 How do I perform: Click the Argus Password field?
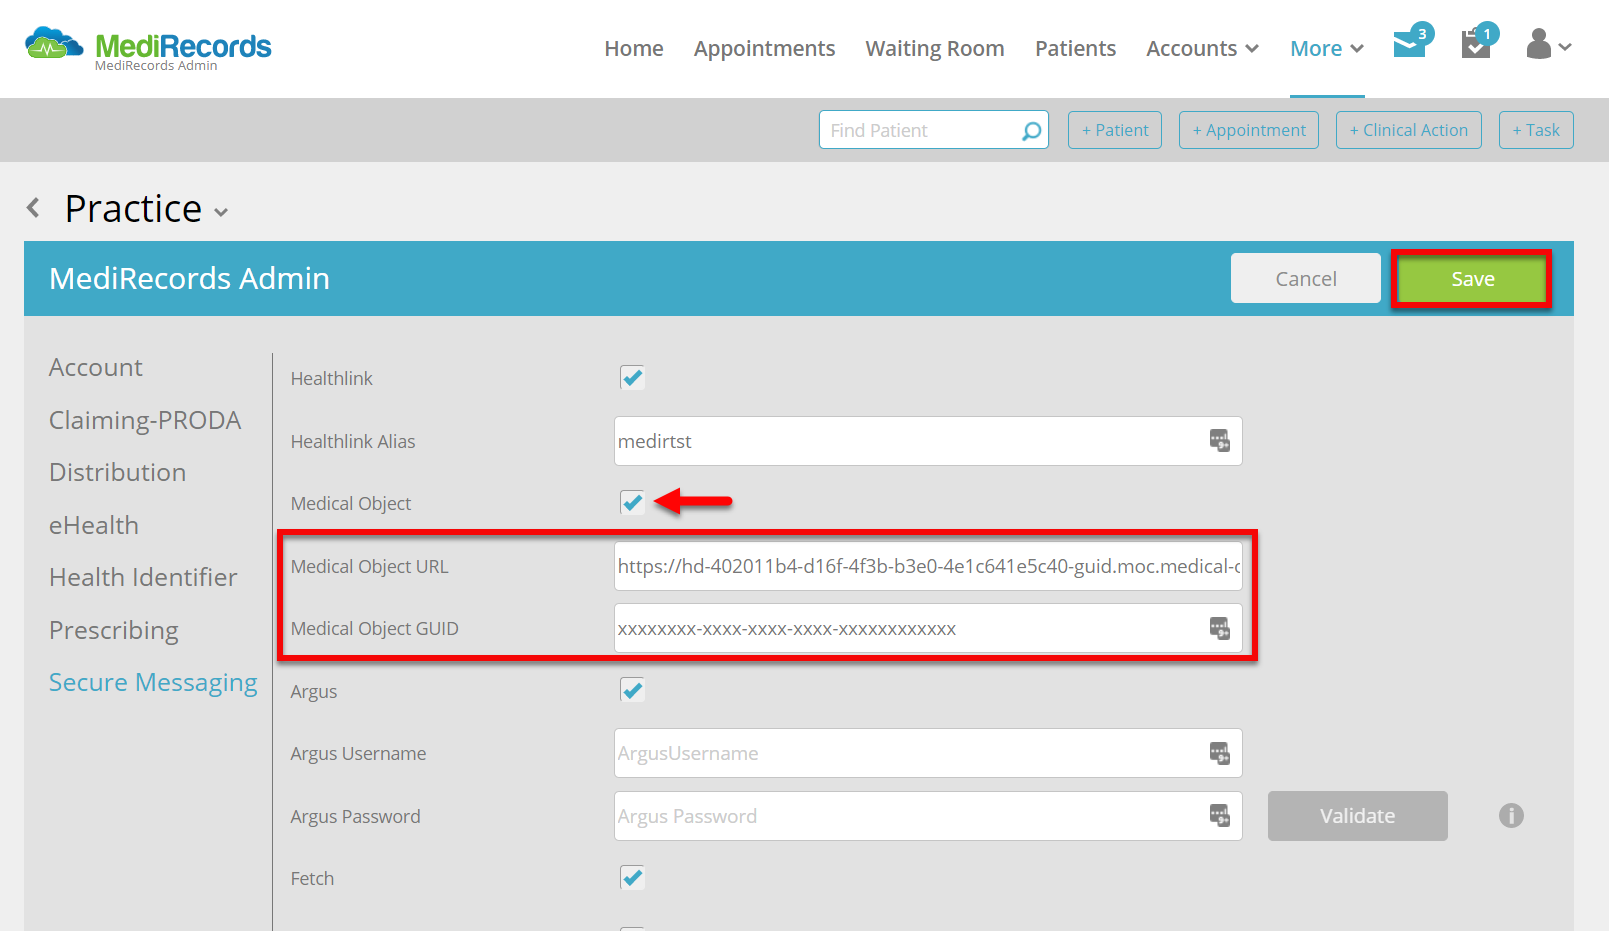928,816
